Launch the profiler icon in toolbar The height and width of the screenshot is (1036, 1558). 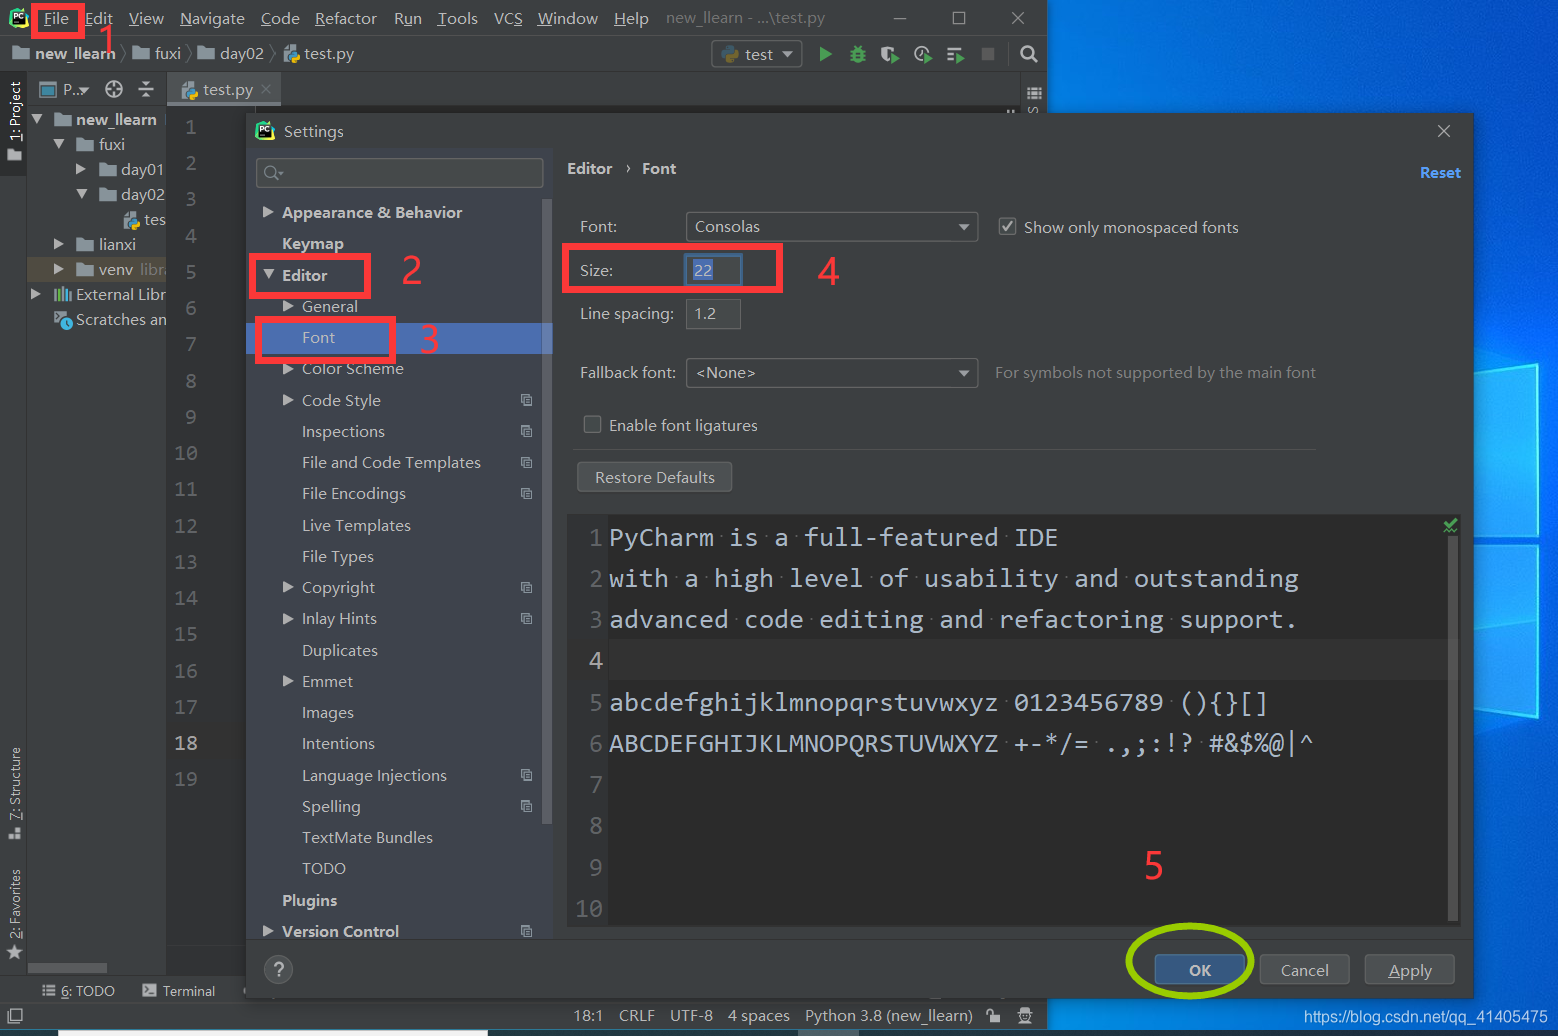point(922,54)
